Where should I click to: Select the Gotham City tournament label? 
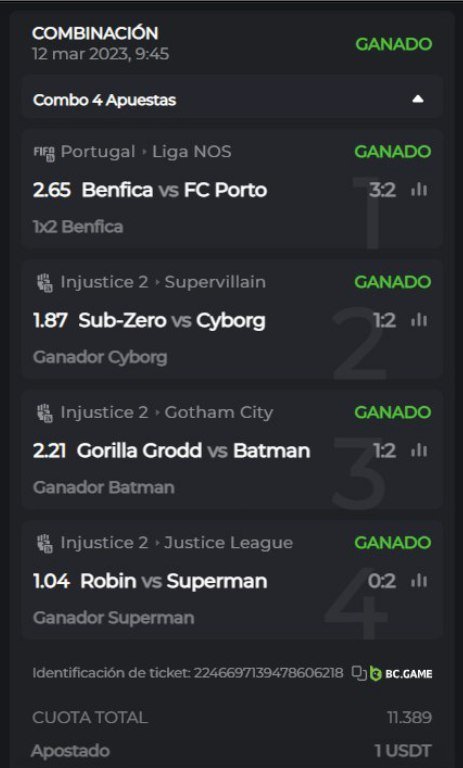tap(219, 412)
